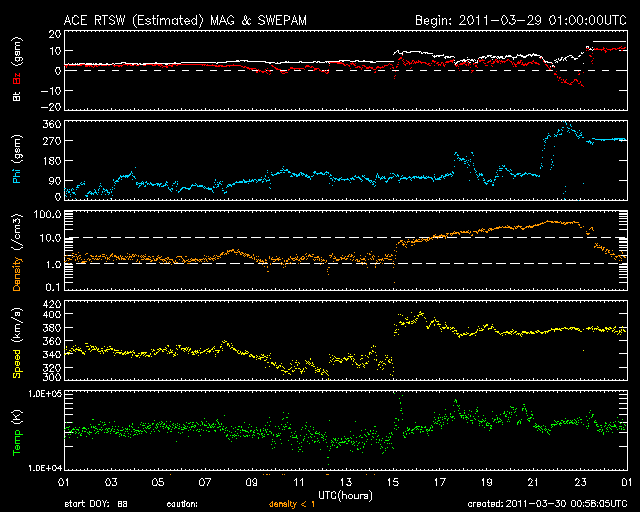The width and height of the screenshot is (640, 512).
Task: Click the cyan 'Phi' axis label
Action: tap(17, 174)
